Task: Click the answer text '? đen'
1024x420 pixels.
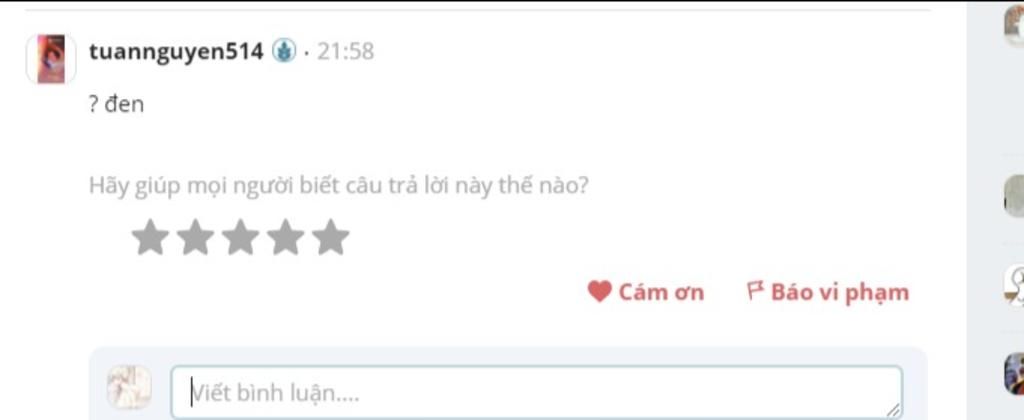Action: coord(116,105)
